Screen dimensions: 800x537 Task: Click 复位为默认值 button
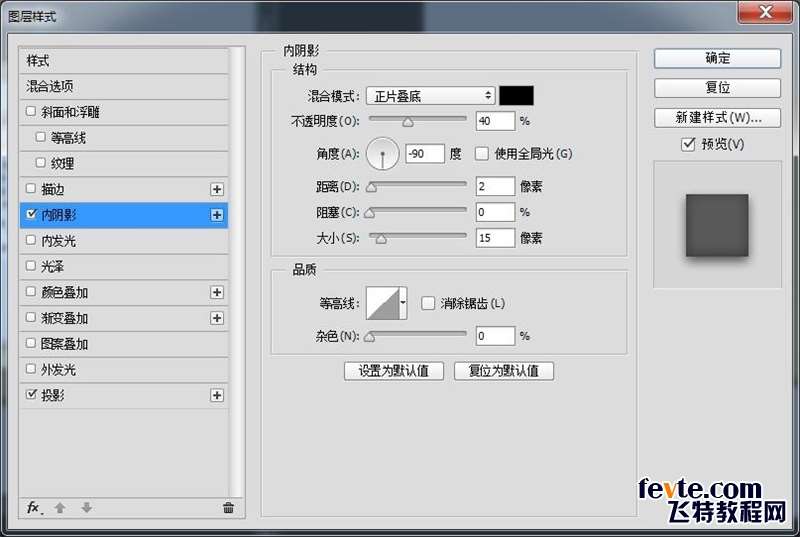pos(504,371)
